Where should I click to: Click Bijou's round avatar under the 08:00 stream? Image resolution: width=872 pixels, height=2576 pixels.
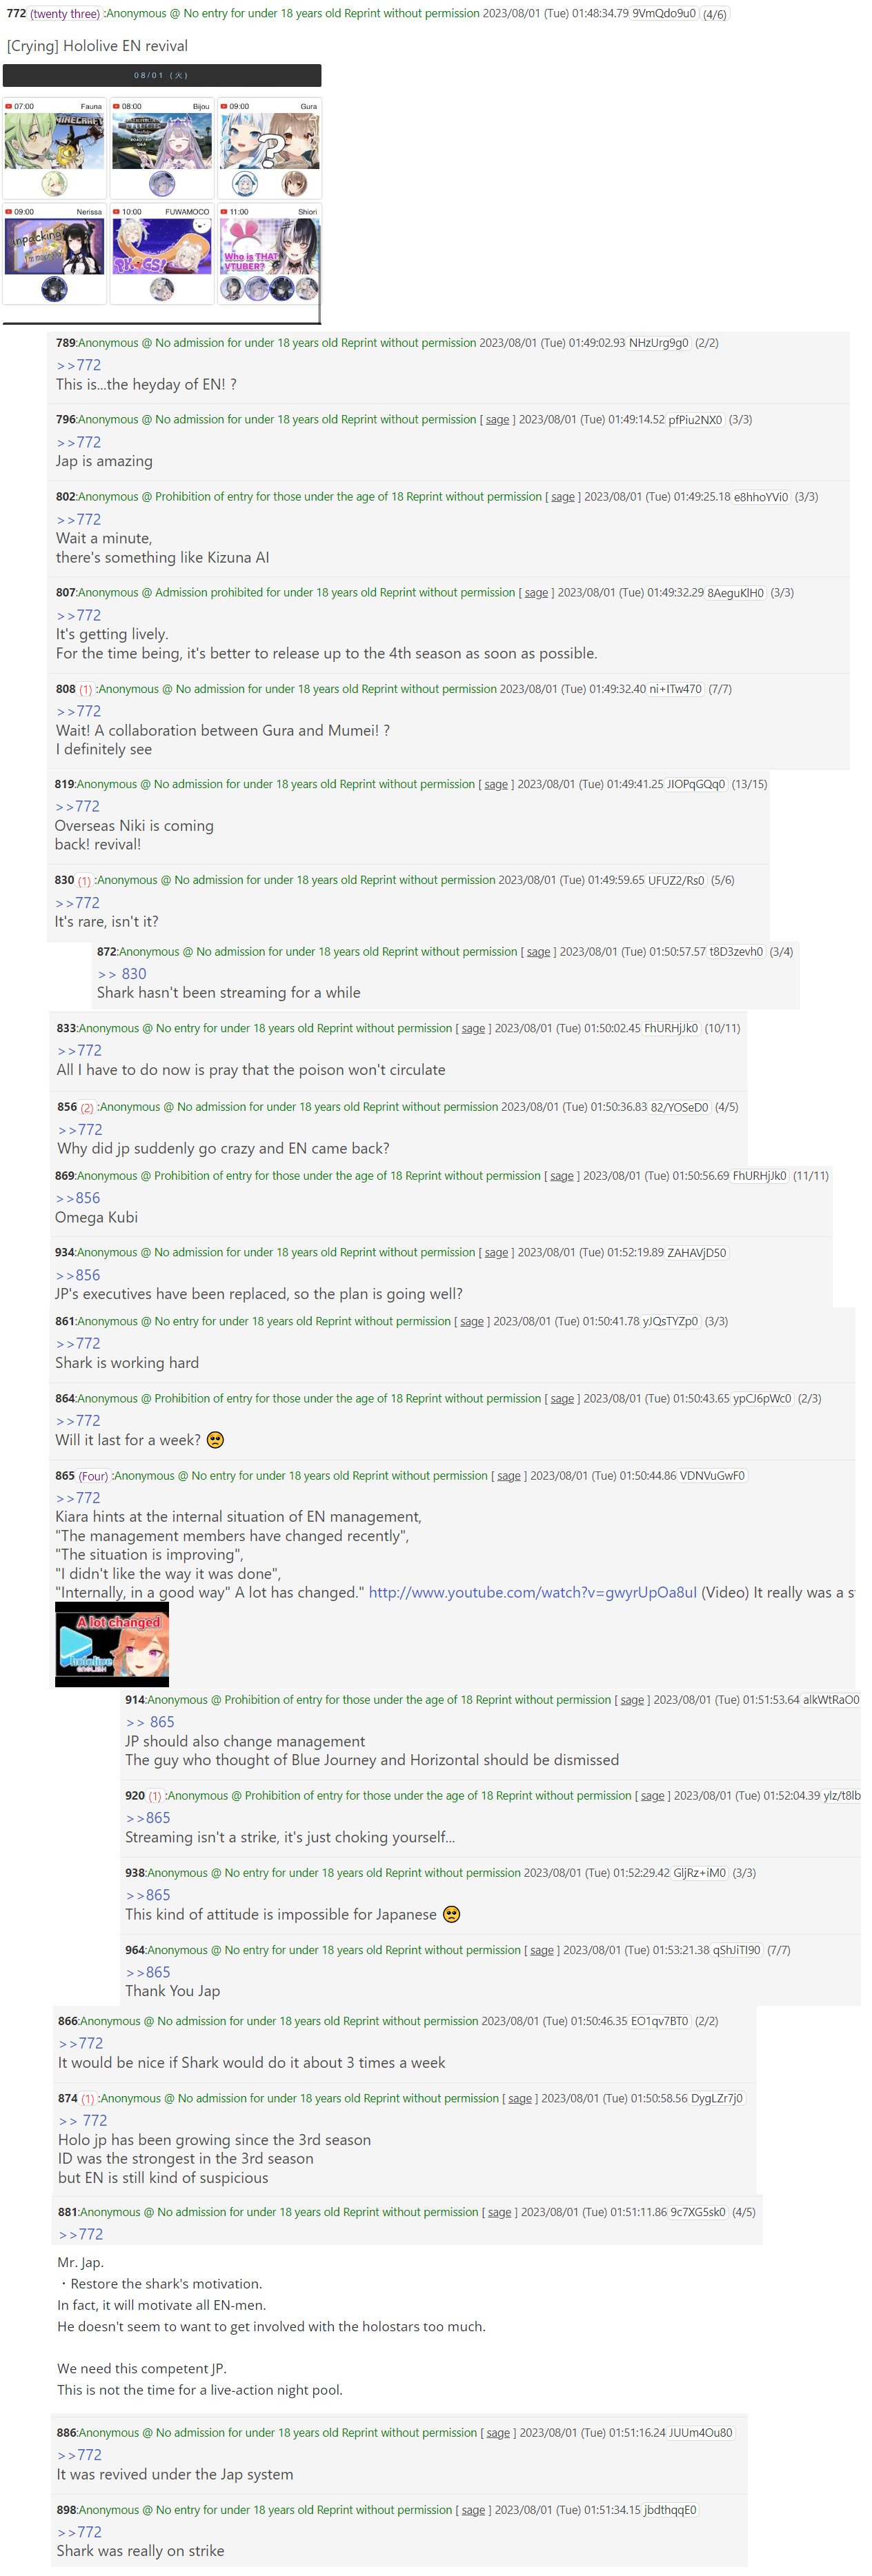click(x=162, y=183)
